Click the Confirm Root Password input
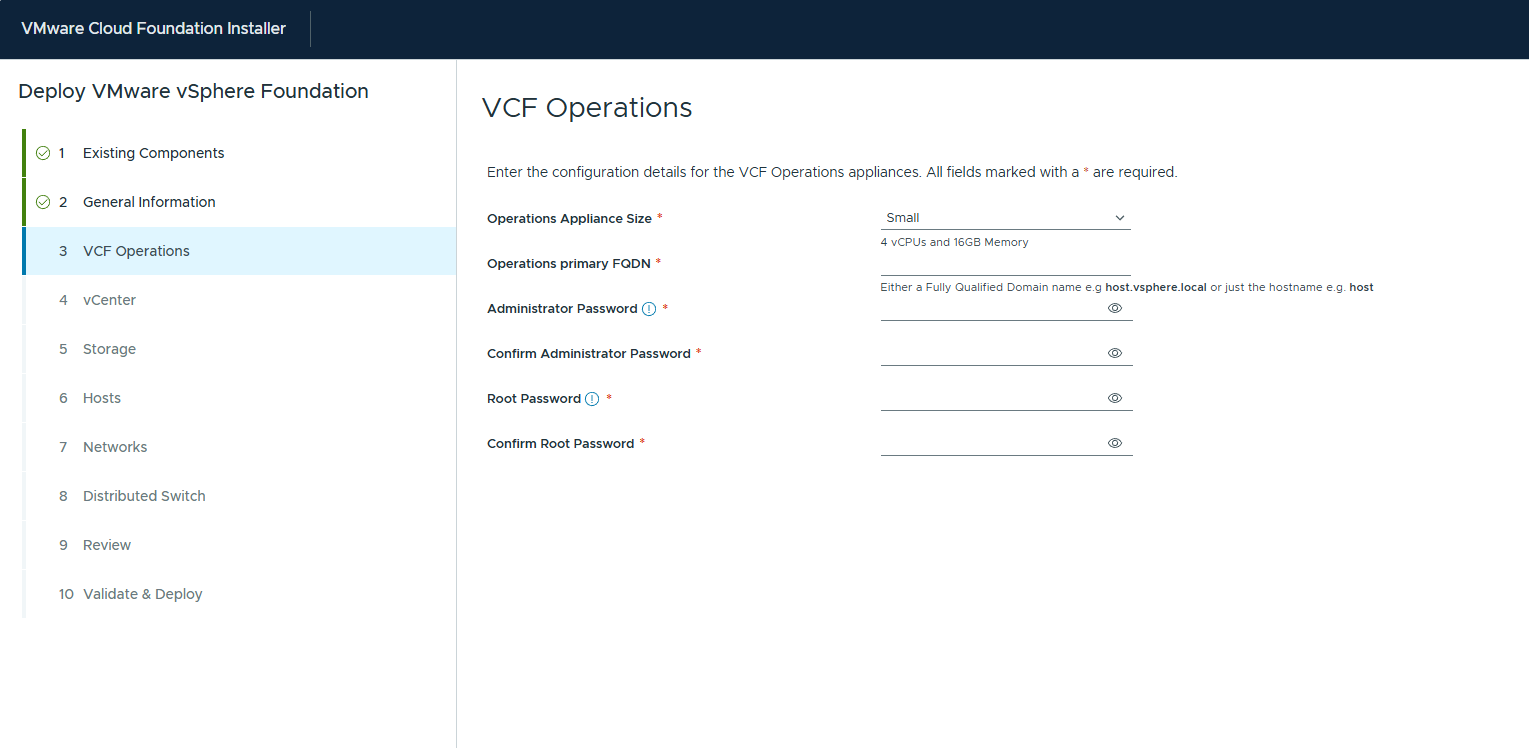Screen dimensions: 1529x748 tap(990, 444)
